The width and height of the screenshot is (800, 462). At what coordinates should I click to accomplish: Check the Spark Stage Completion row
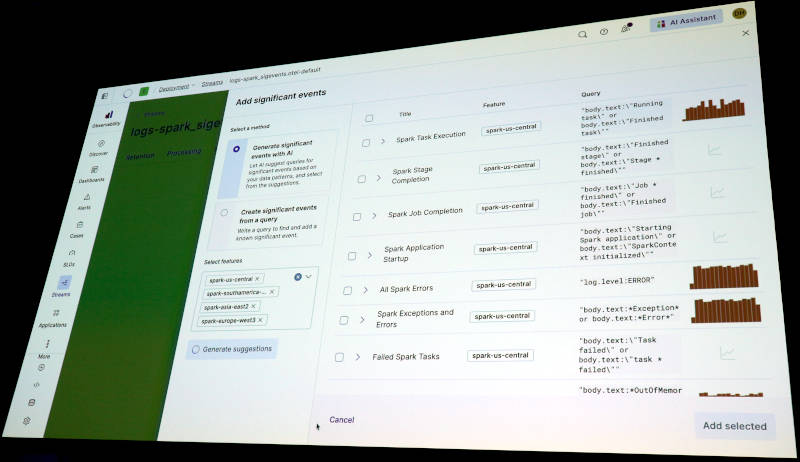(x=361, y=179)
